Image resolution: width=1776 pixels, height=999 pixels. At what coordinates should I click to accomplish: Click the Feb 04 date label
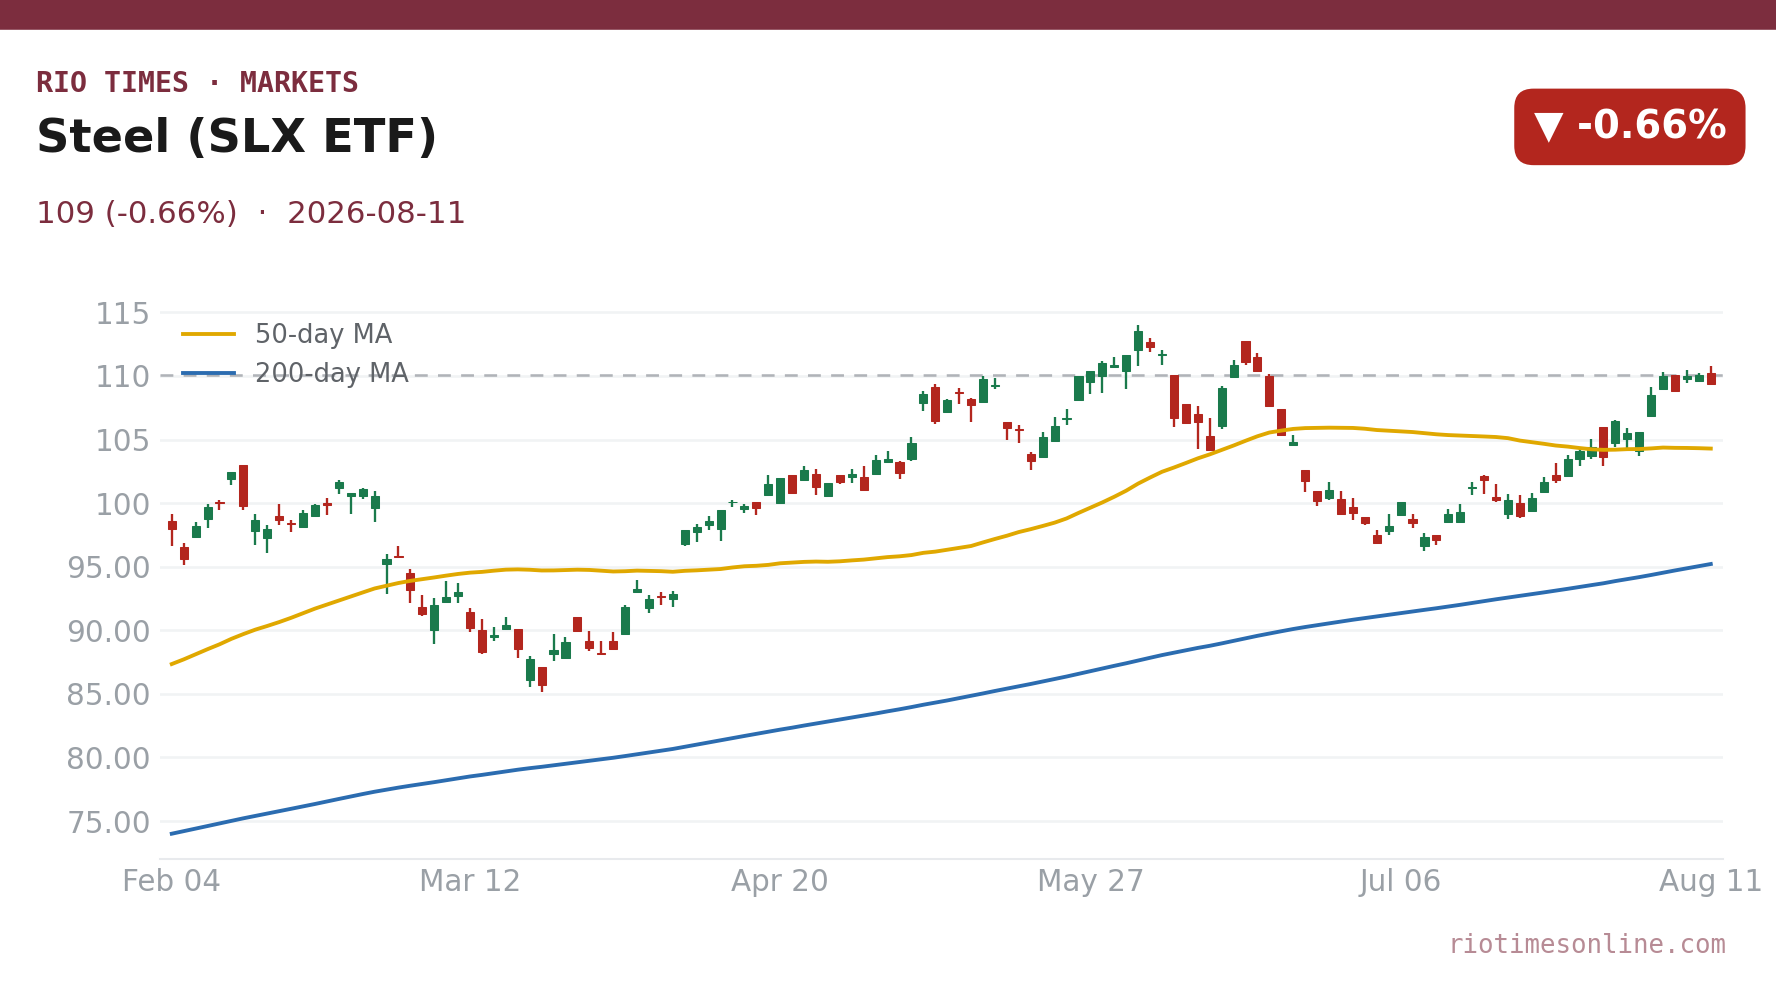[171, 882]
